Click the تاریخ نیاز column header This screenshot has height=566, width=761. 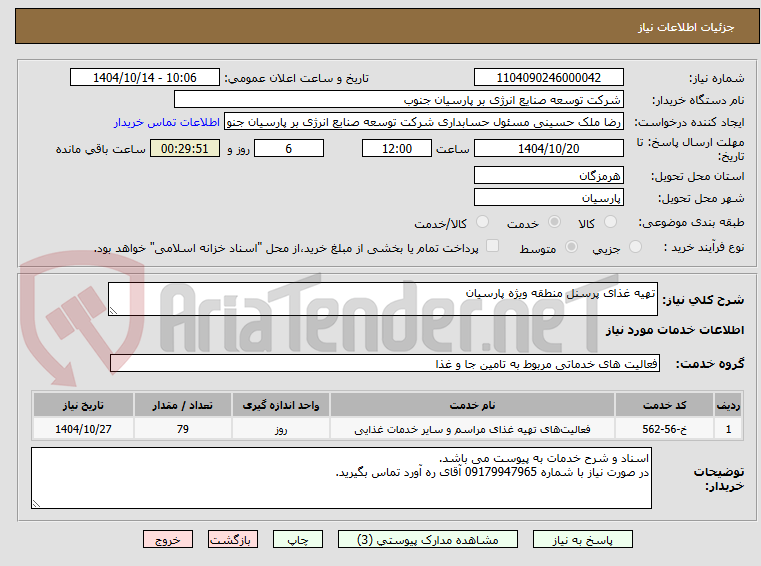(83, 405)
